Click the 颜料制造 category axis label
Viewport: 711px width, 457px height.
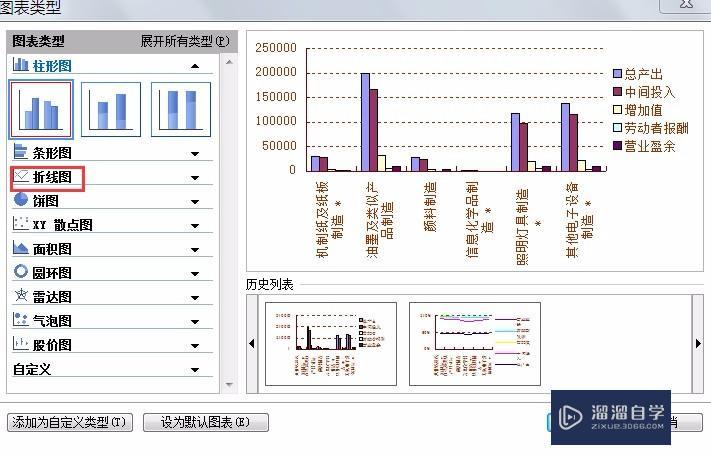[429, 207]
